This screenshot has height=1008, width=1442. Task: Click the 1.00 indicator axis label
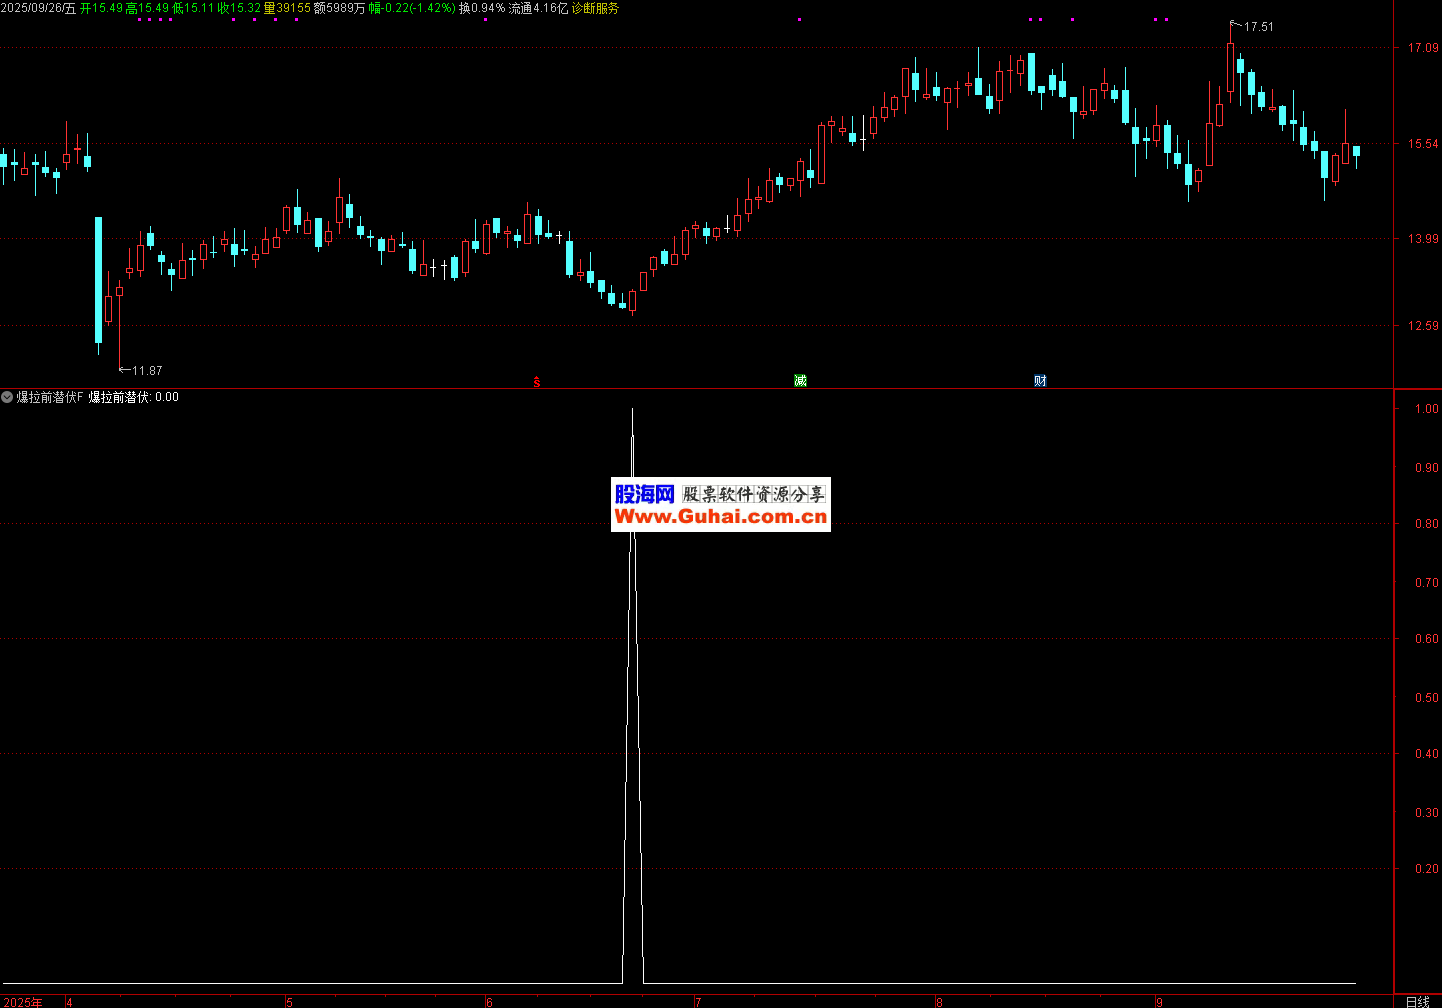coord(1426,409)
